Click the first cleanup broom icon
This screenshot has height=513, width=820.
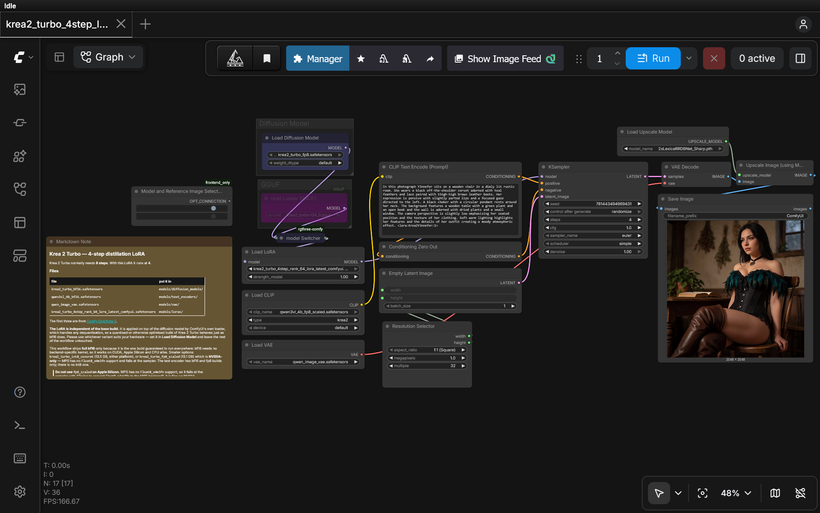click(384, 59)
